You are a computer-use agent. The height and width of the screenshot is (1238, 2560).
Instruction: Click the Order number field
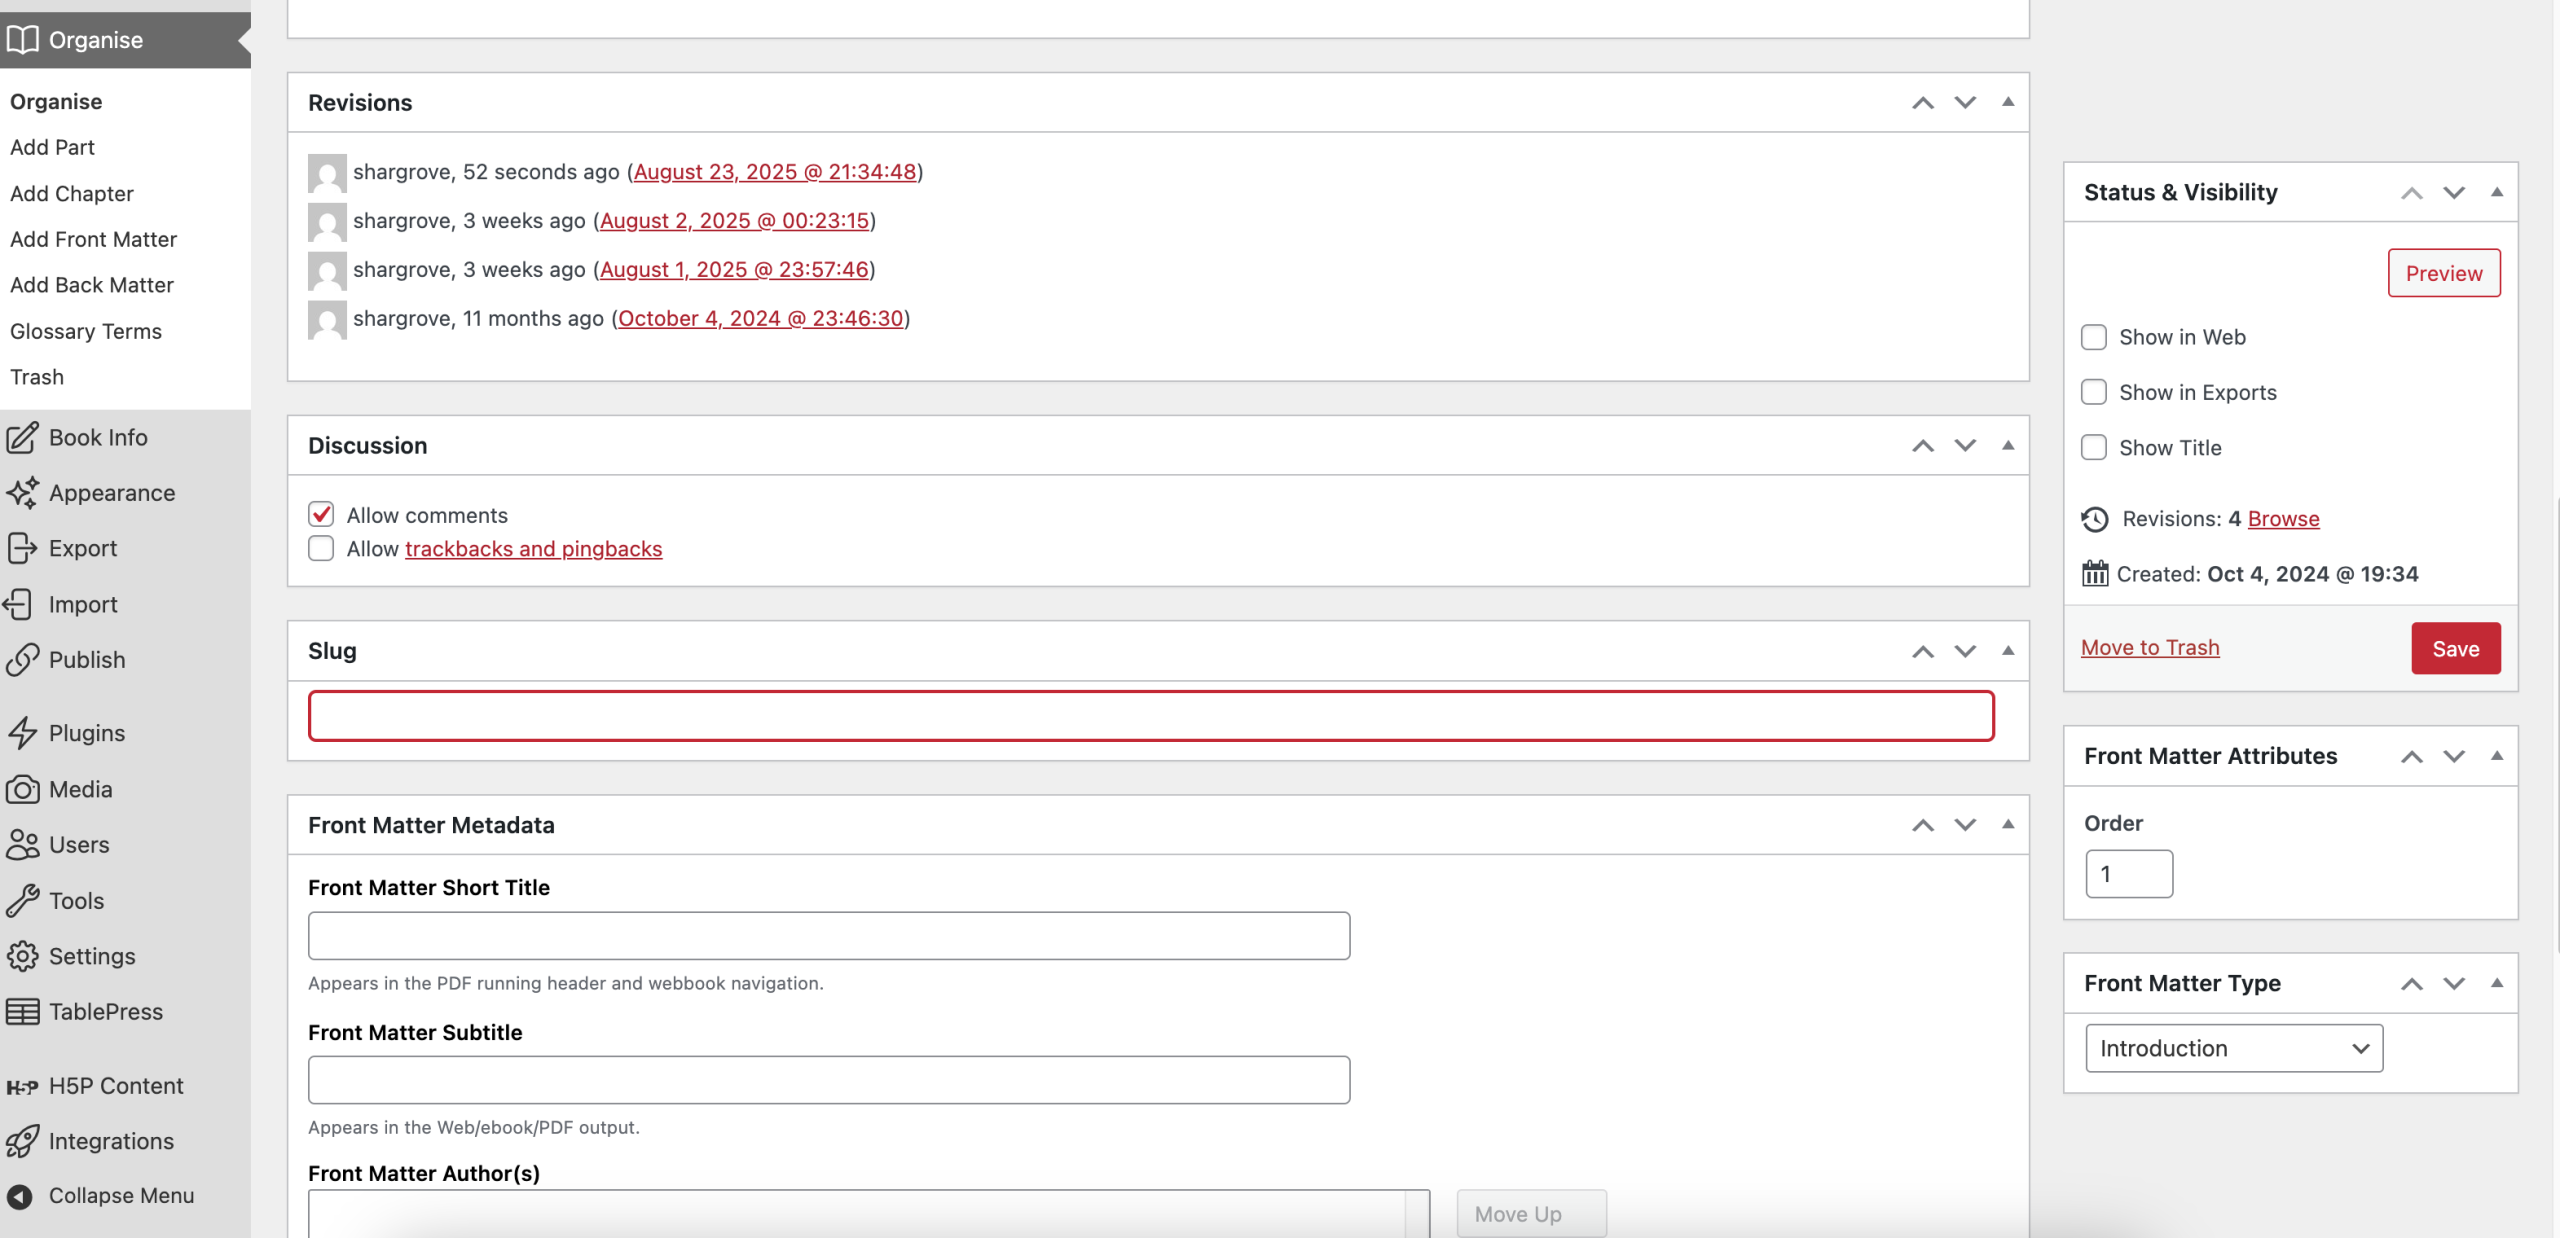2128,874
